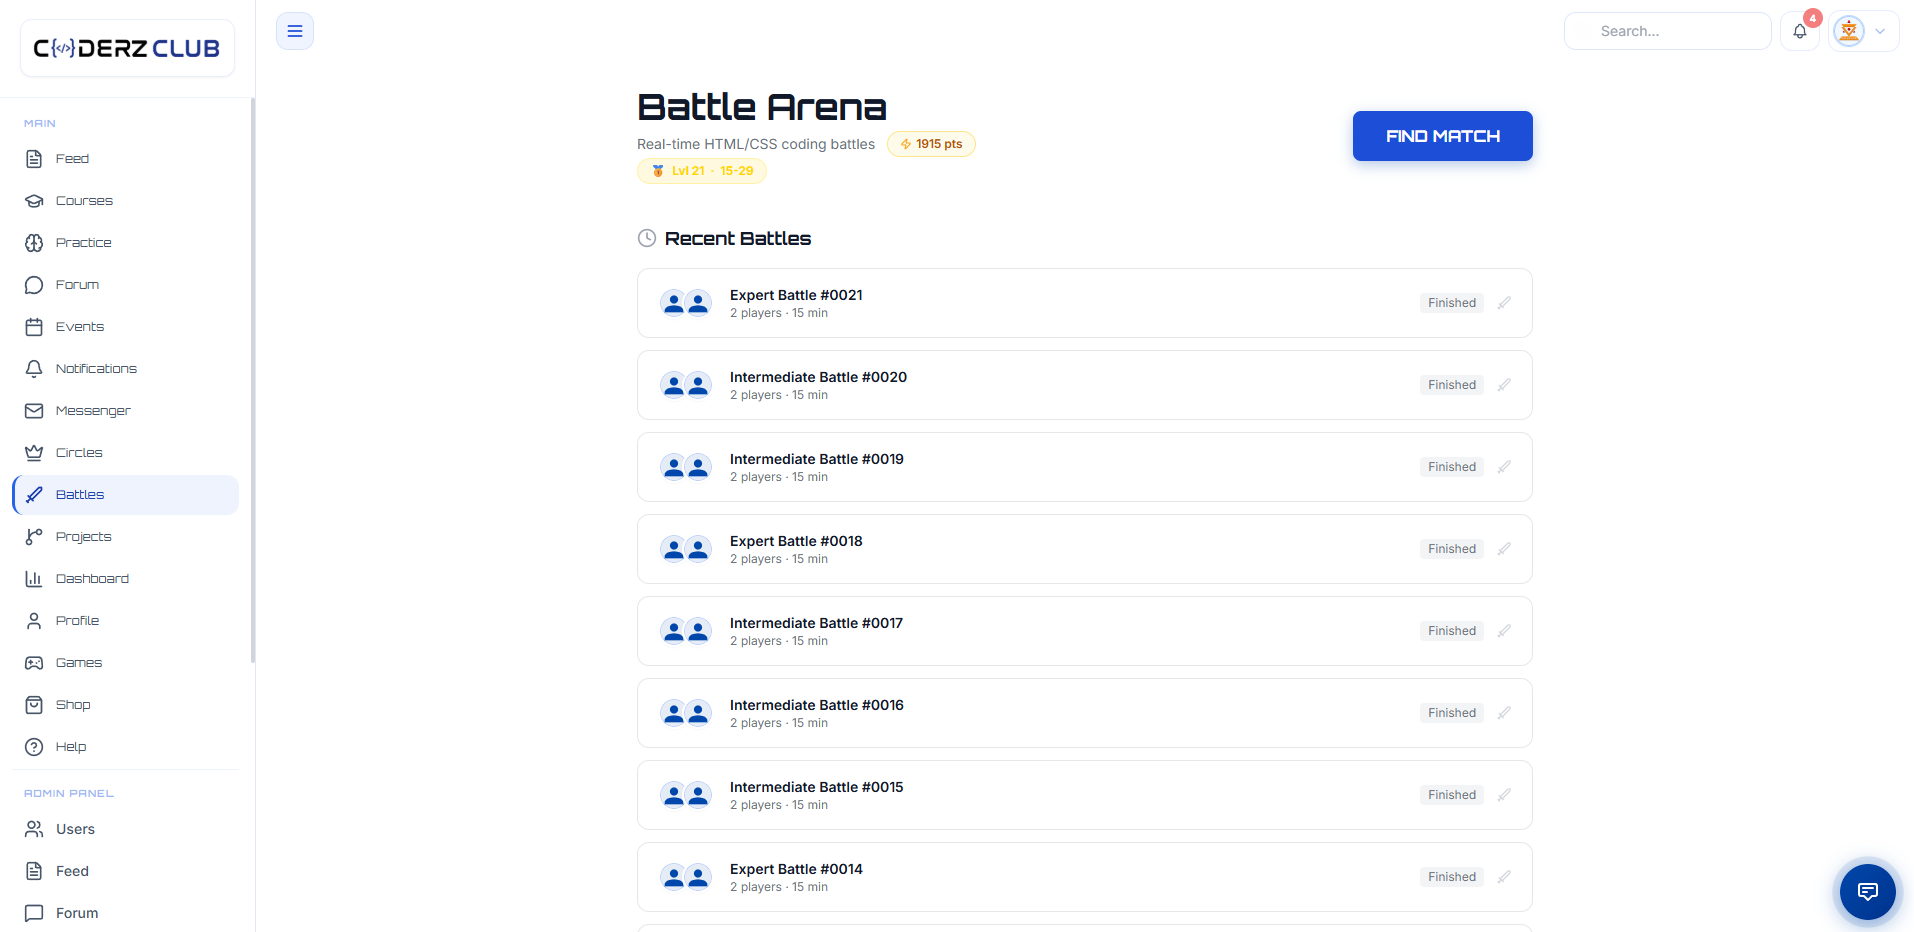Open the top bar notification bell with the 4 badge
This screenshot has height=932, width=1914.
1800,31
